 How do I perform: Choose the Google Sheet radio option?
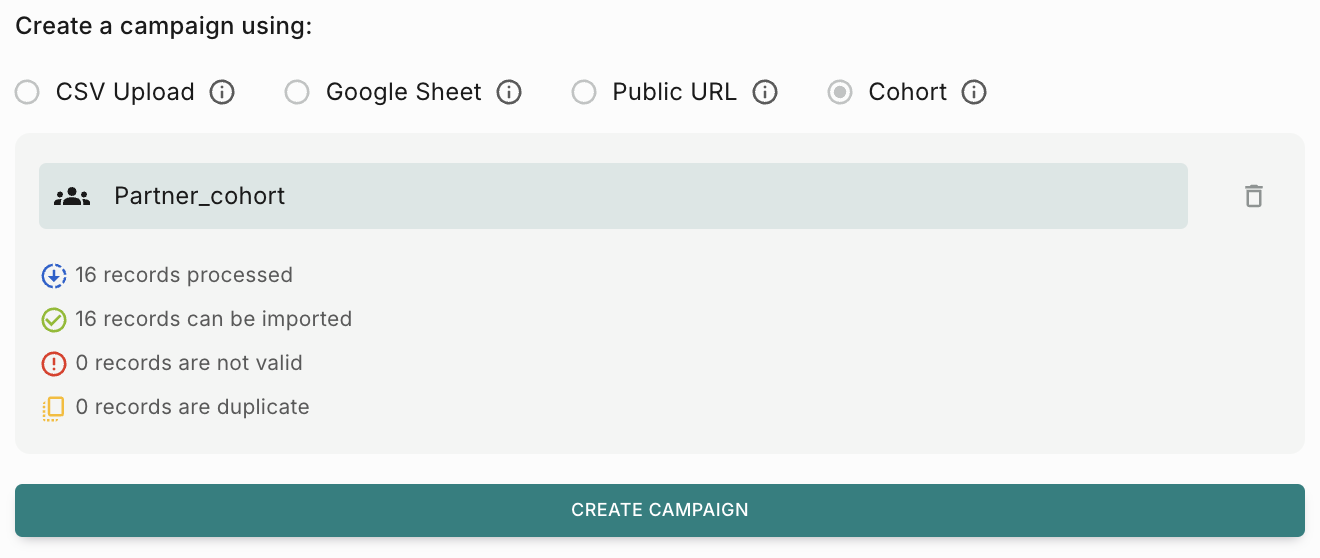[x=297, y=93]
